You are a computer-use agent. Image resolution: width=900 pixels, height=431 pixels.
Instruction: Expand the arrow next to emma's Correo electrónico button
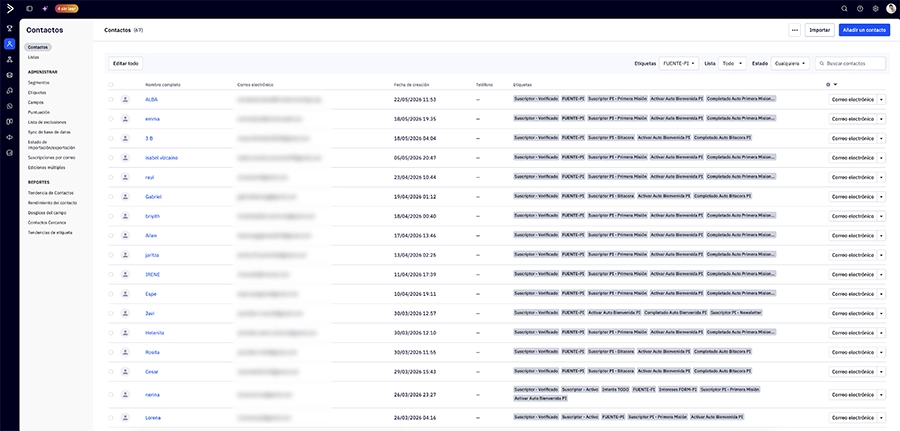point(881,119)
